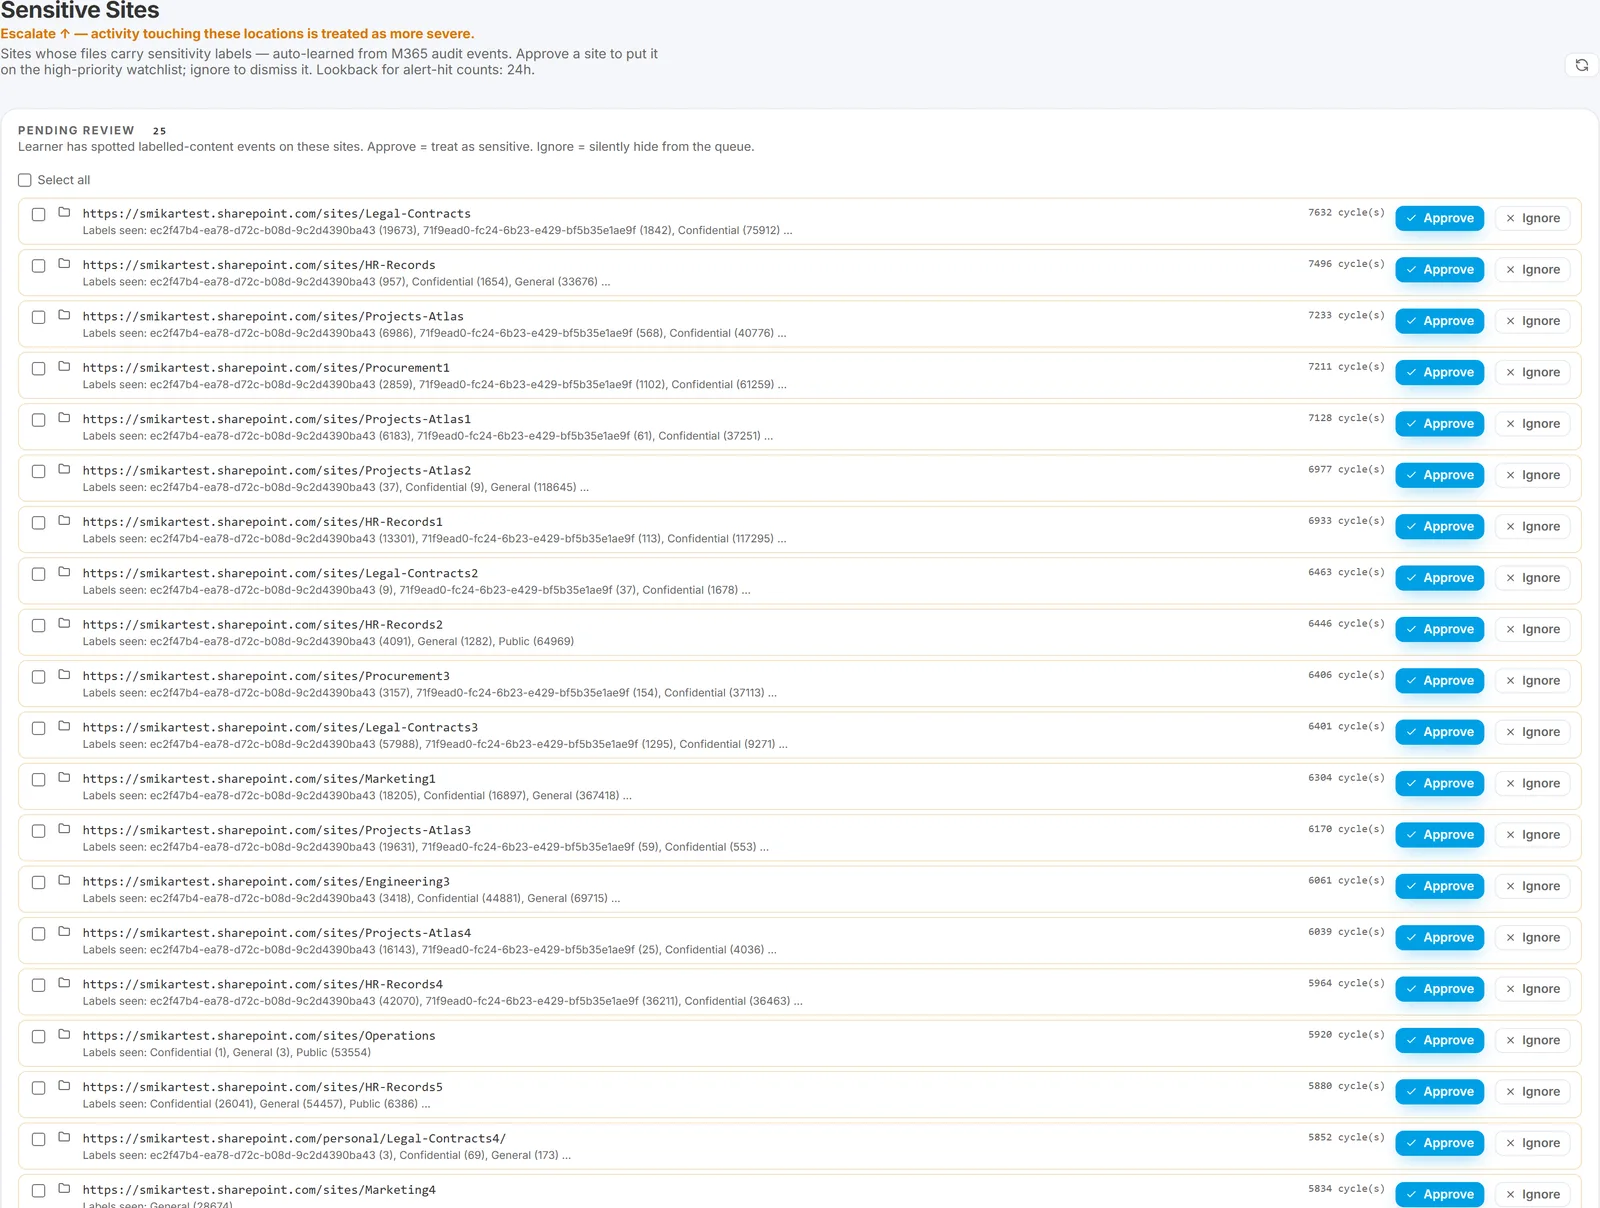Click folder icon beside Procurement1 site

pyautogui.click(x=64, y=366)
